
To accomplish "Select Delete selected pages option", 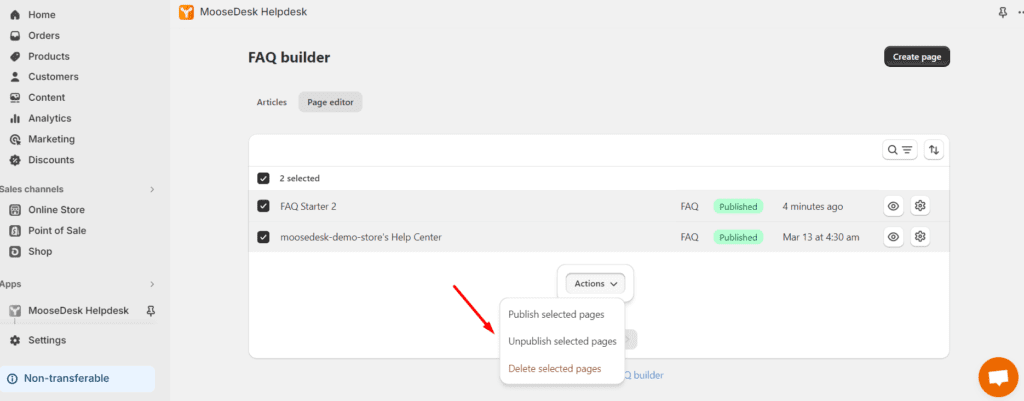I will 554,368.
